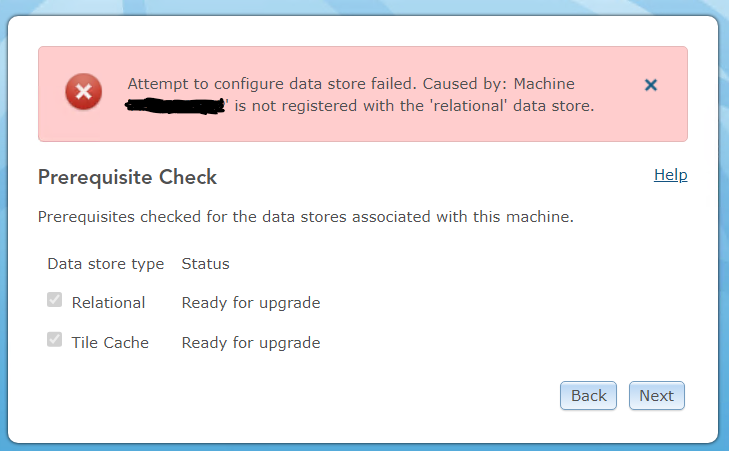Viewport: 729px width, 451px height.
Task: Click the Prerequisite Check heading
Action: (x=127, y=178)
